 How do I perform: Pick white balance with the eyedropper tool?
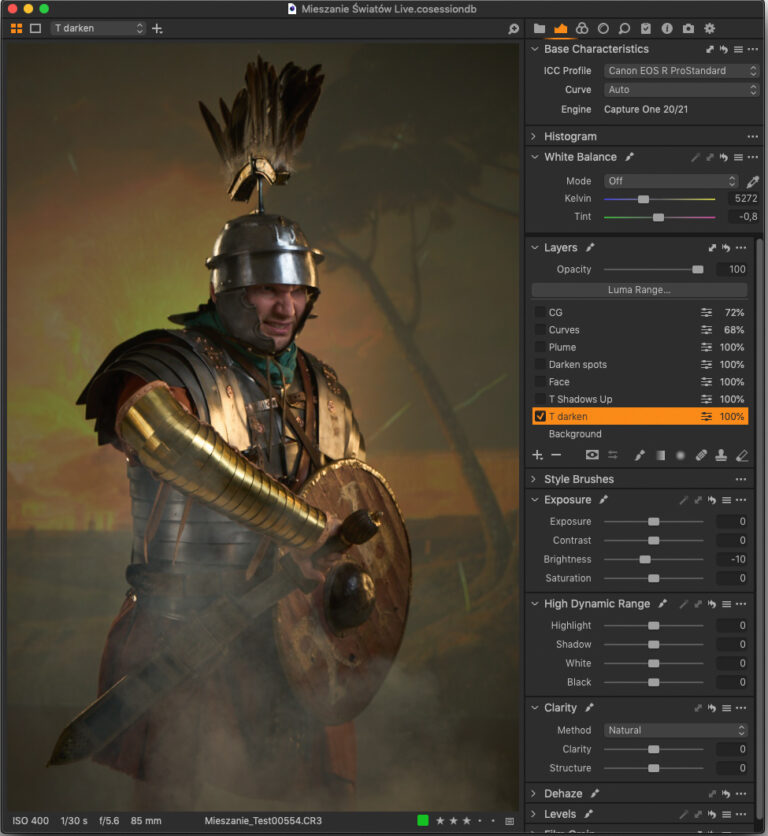tap(753, 182)
